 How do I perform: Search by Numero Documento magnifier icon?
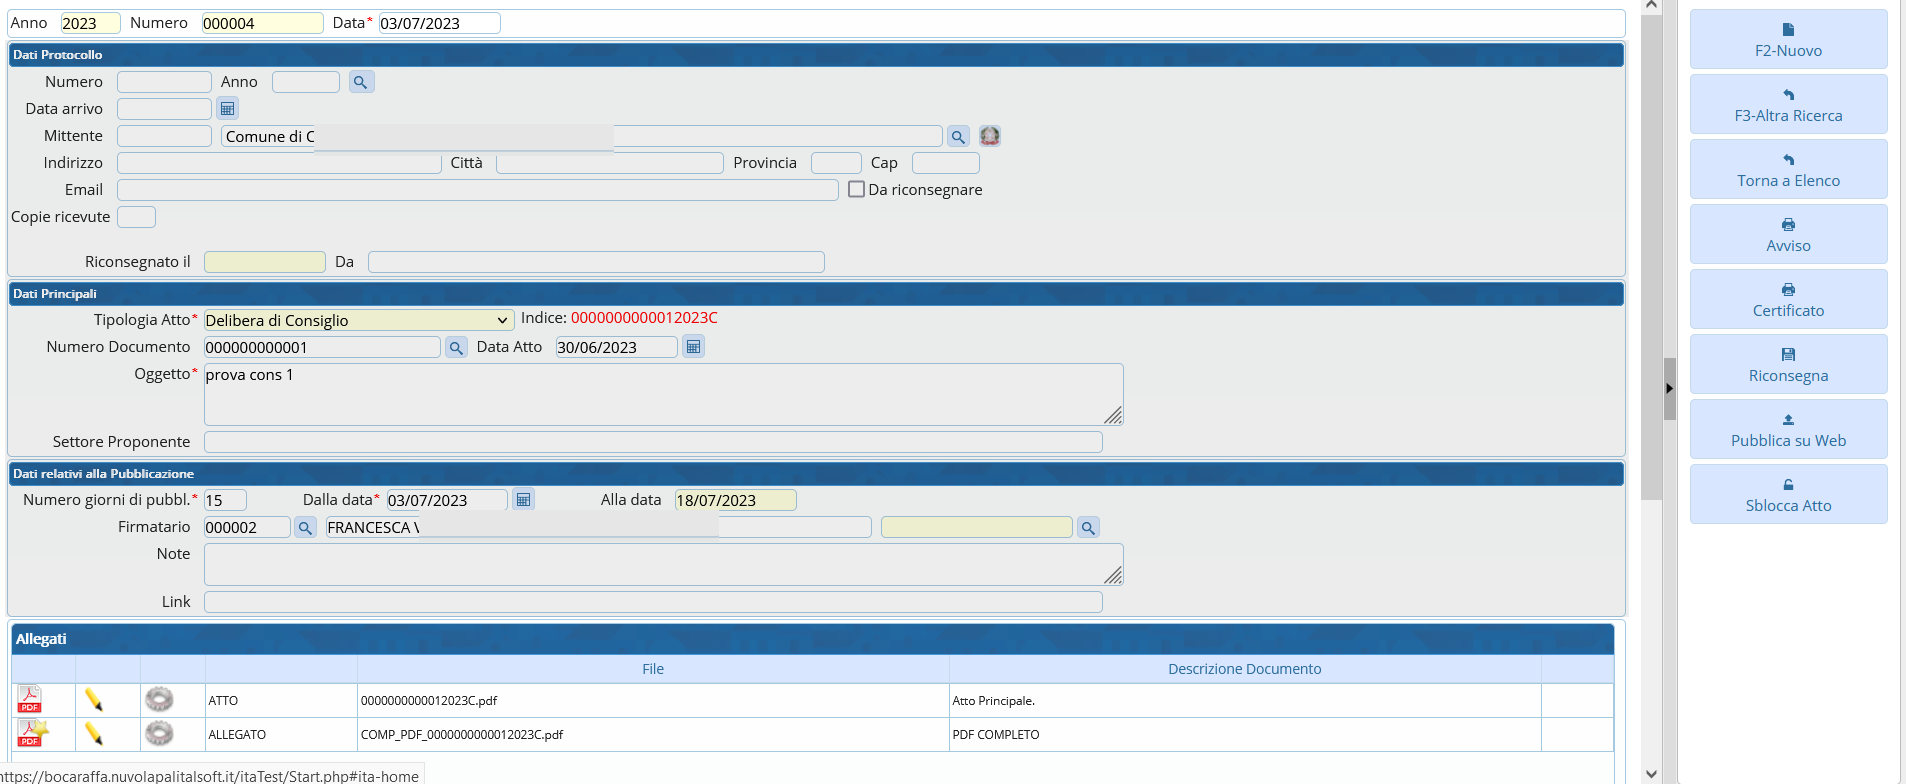point(456,348)
